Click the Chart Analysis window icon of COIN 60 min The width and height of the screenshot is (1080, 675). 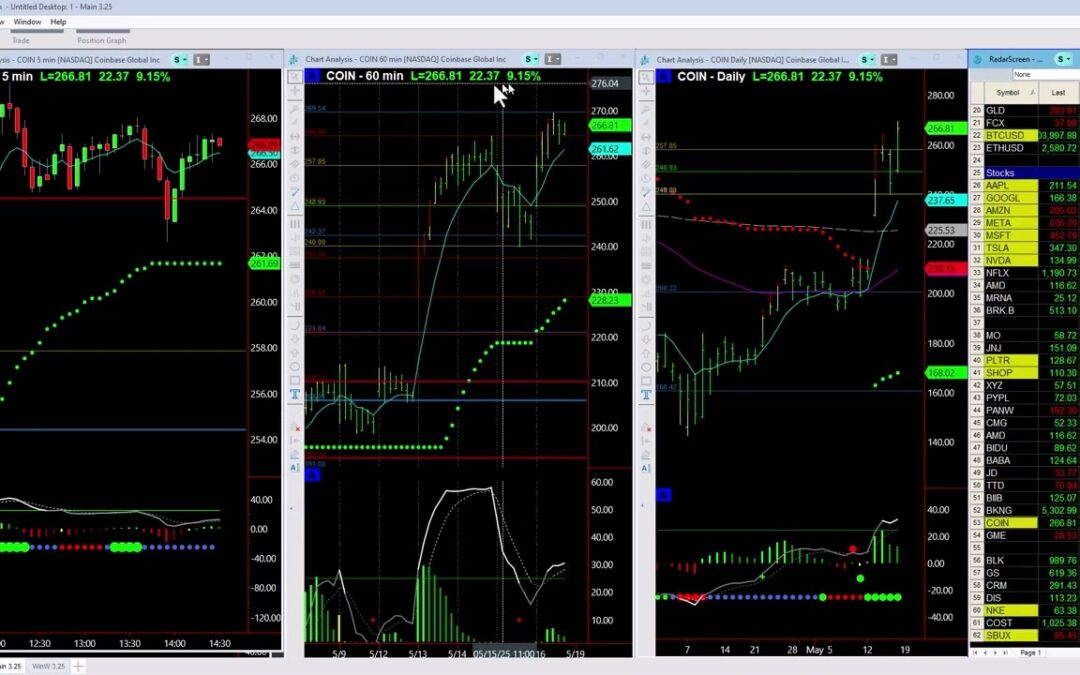[293, 60]
